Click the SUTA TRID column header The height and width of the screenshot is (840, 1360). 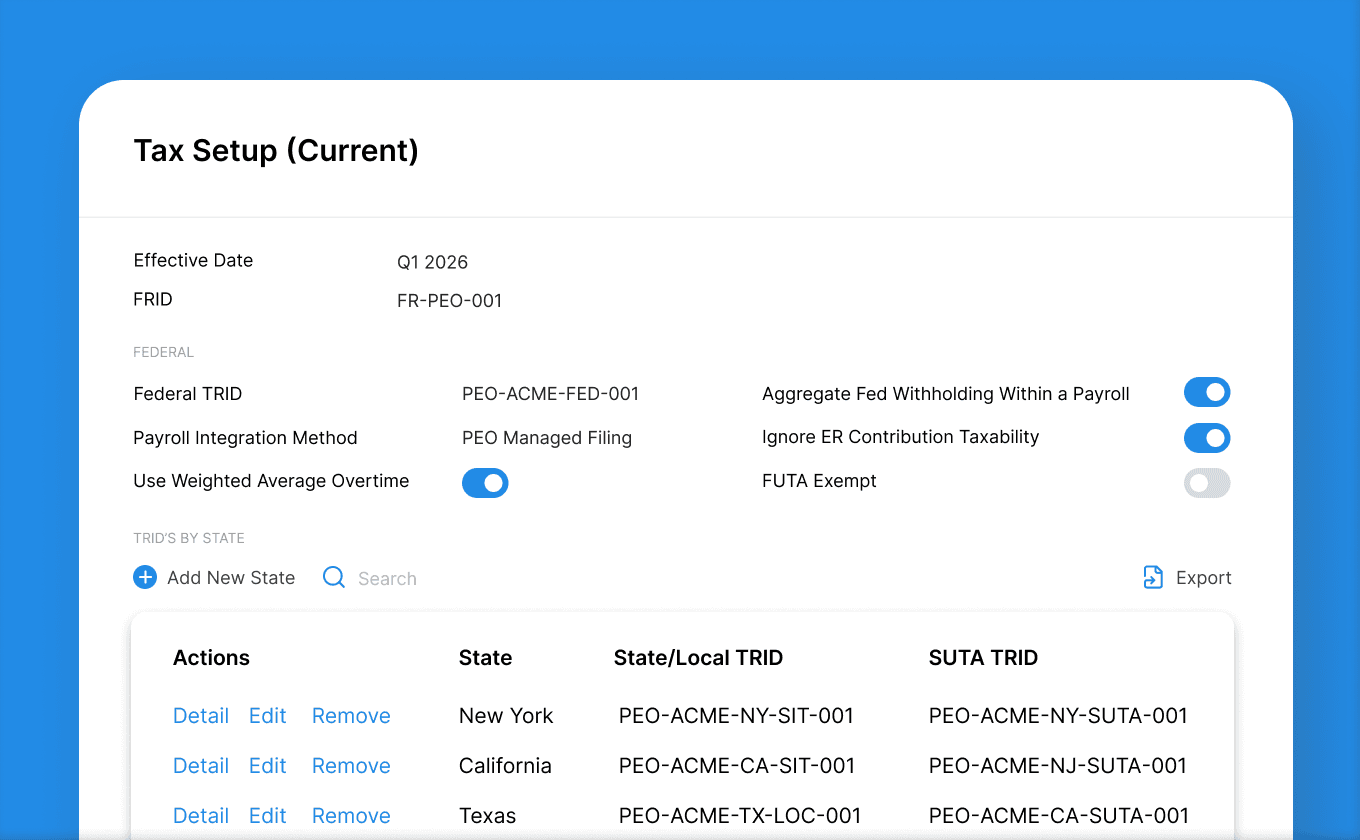tap(983, 657)
